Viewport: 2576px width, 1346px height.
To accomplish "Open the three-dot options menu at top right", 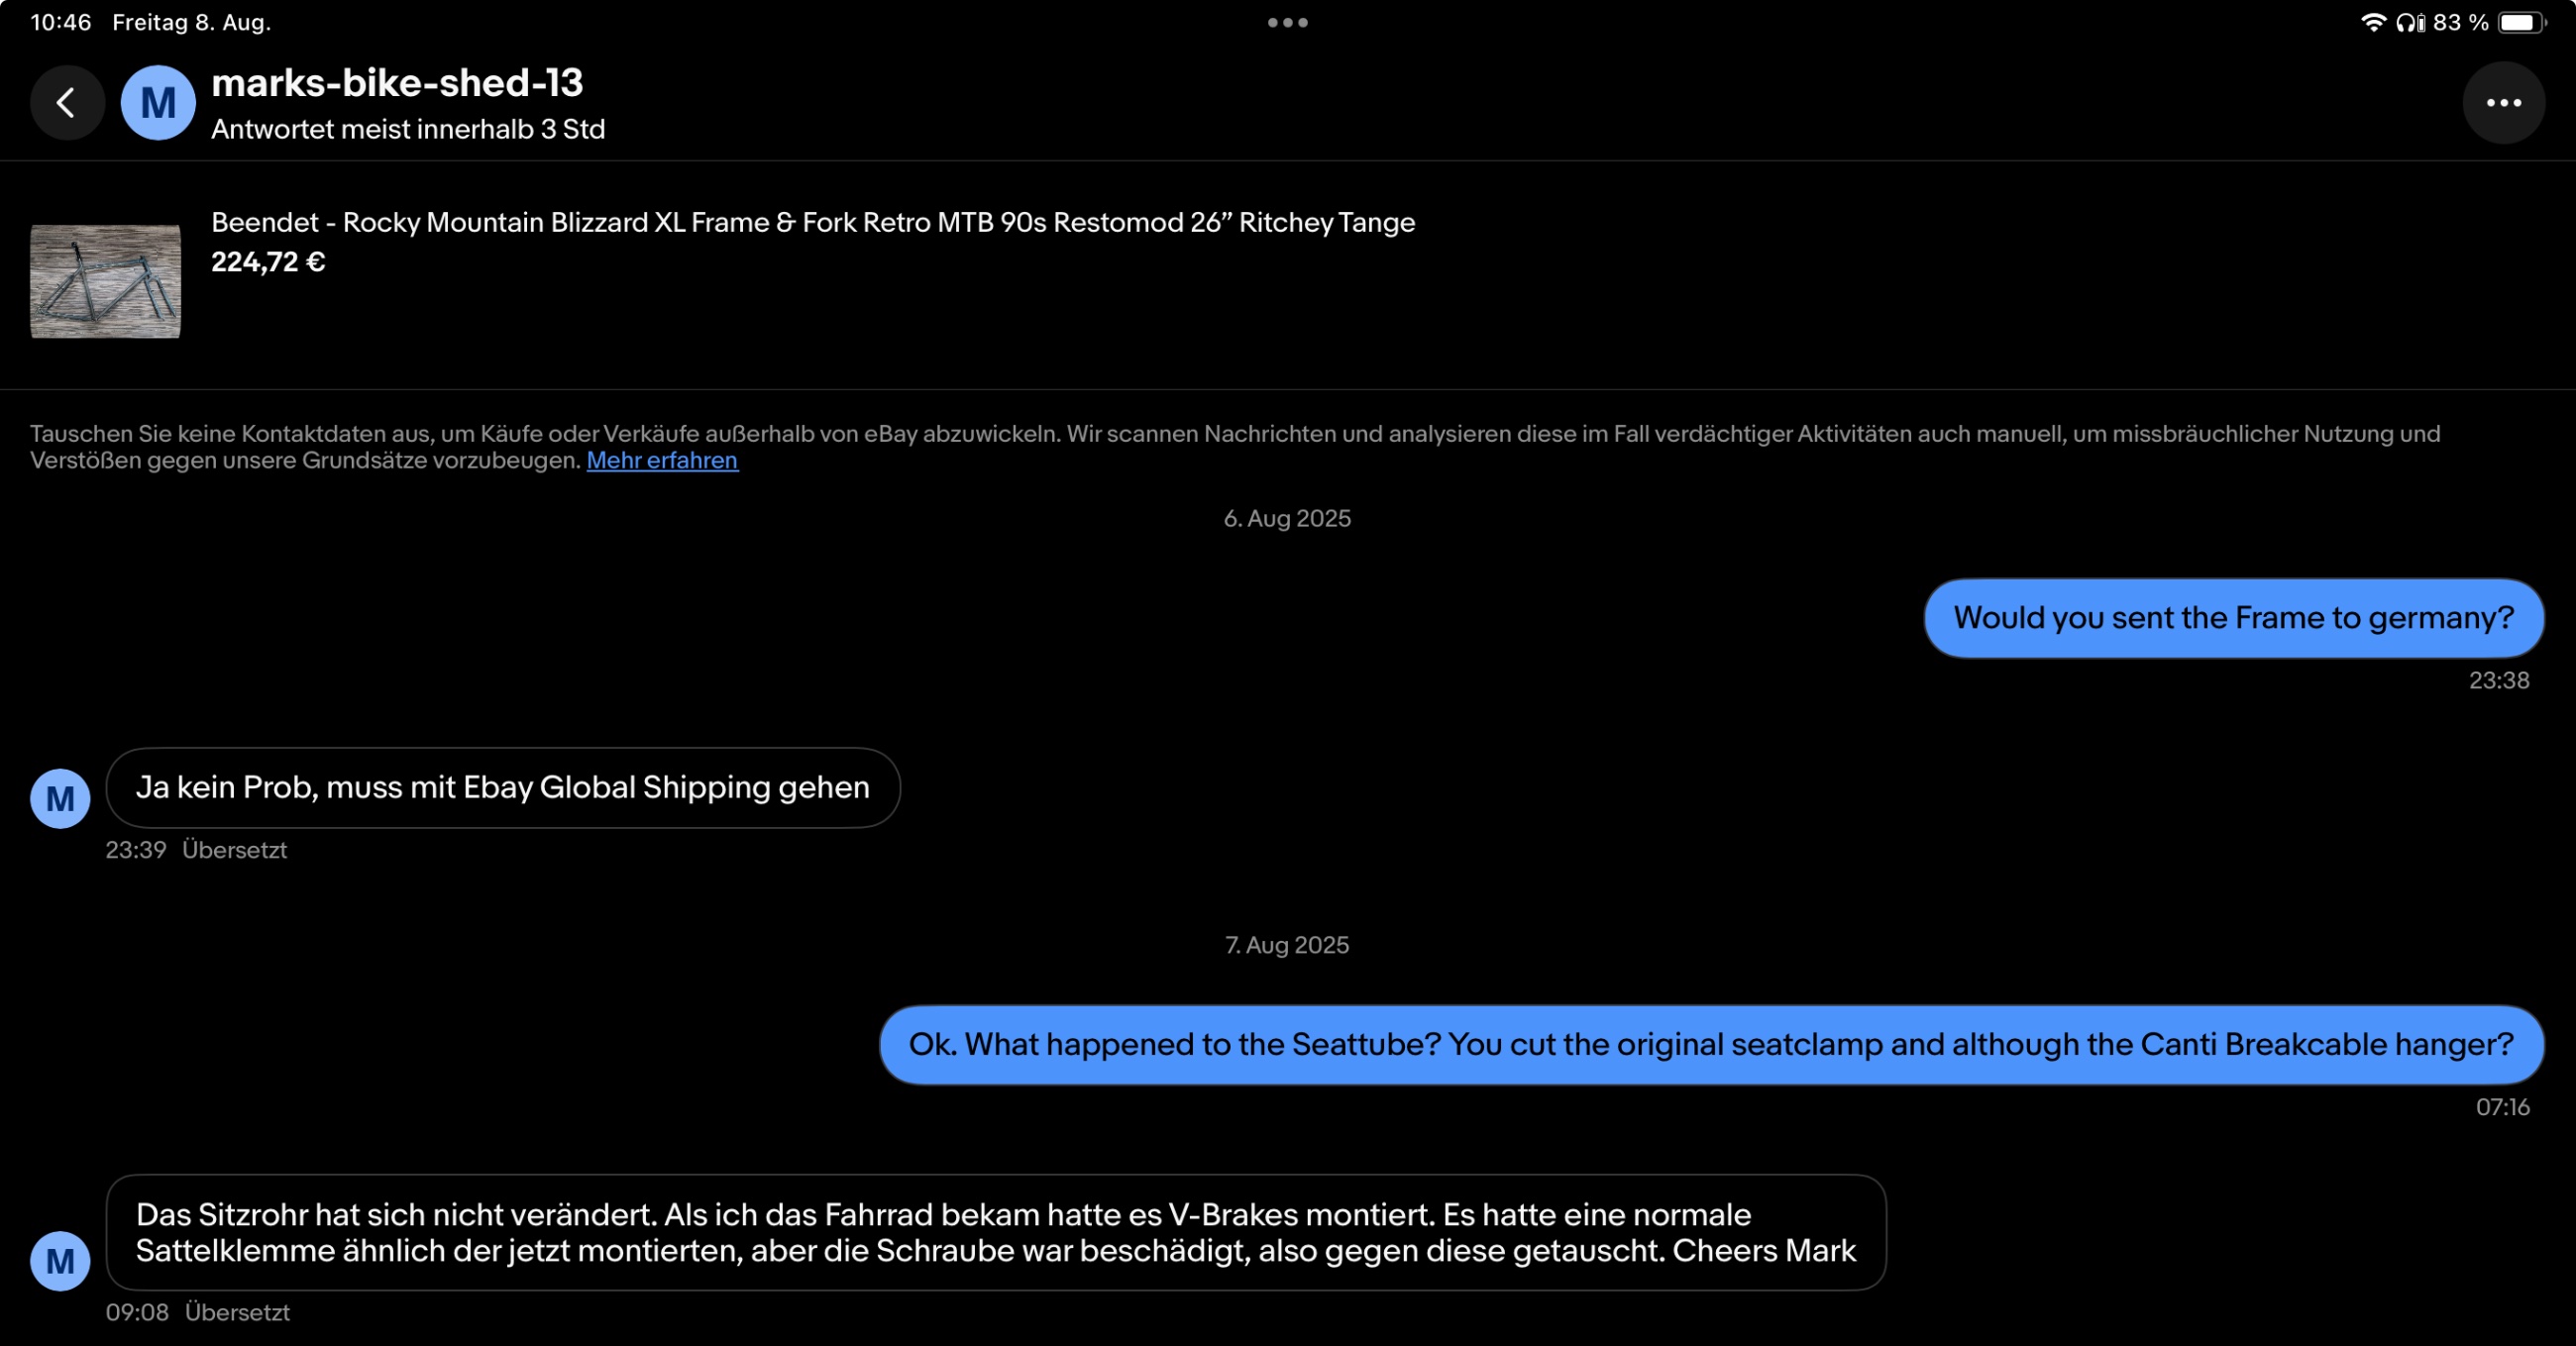I will click(2502, 103).
